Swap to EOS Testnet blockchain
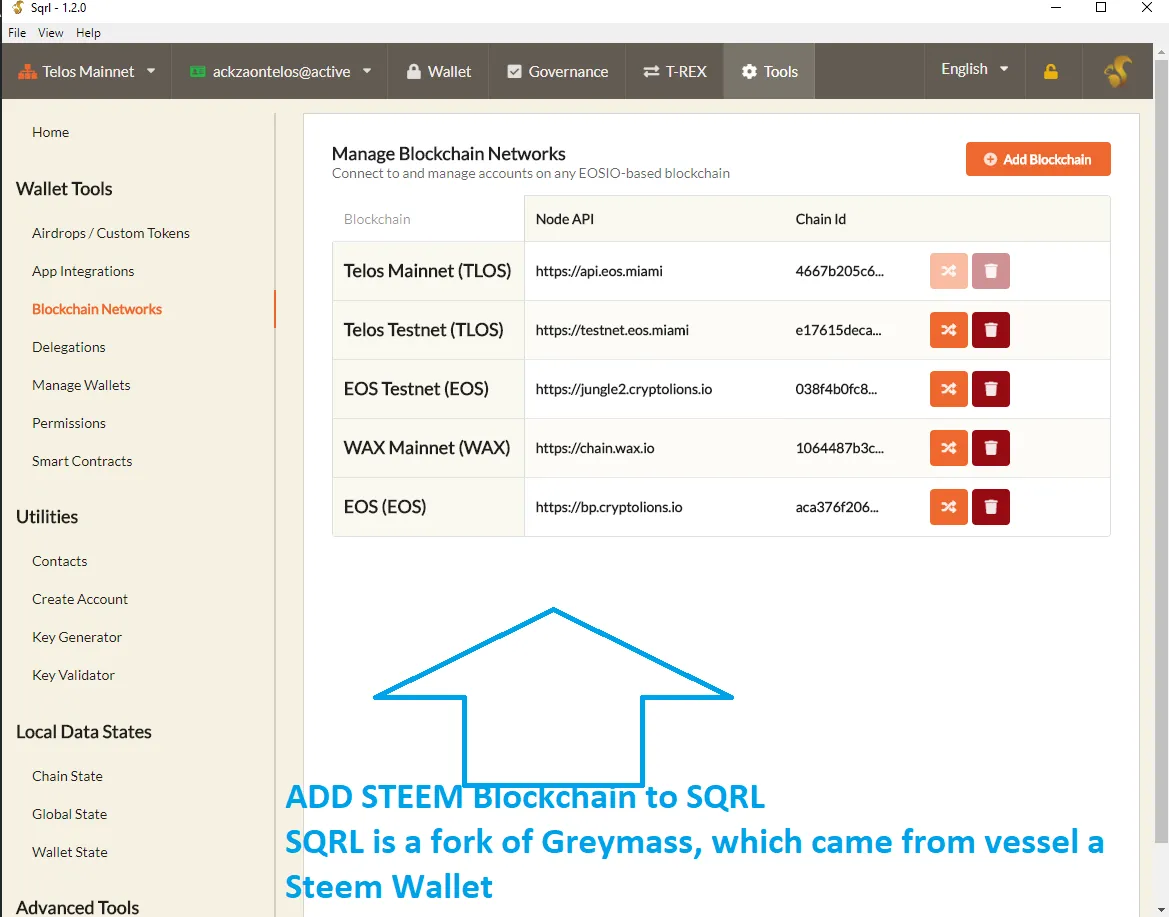1169x917 pixels. [948, 388]
